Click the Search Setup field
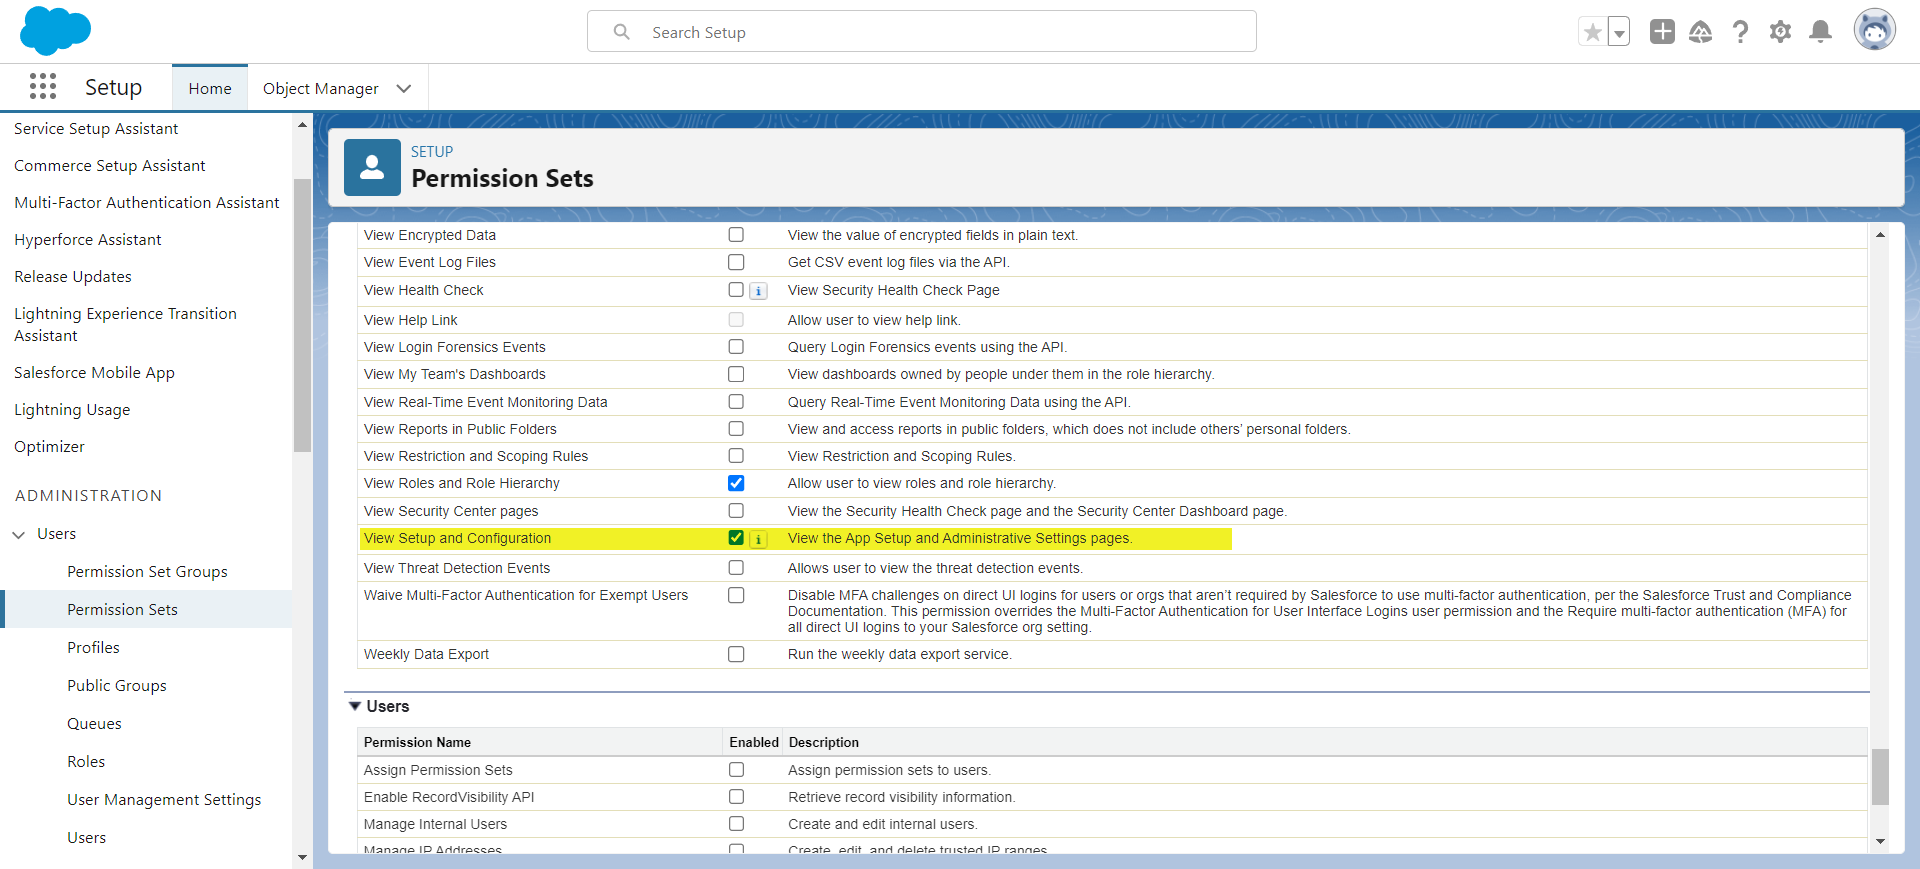The height and width of the screenshot is (869, 1920). click(x=920, y=32)
